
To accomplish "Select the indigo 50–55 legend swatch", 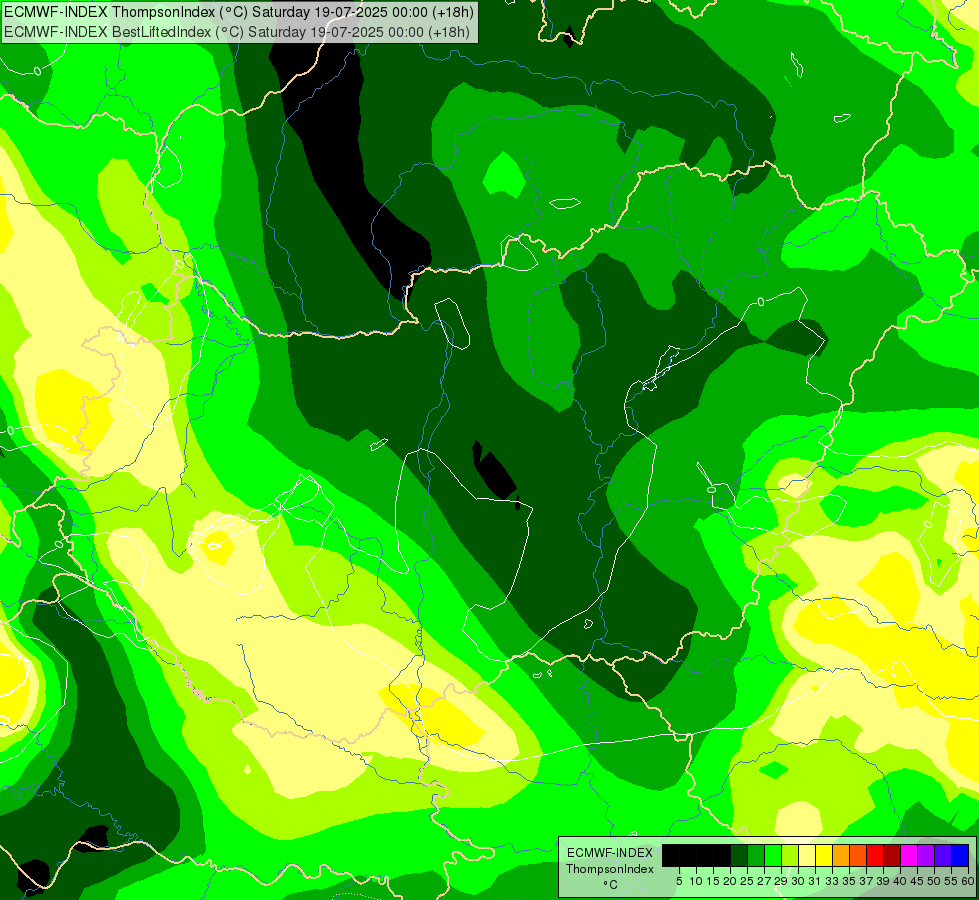I will [943, 856].
